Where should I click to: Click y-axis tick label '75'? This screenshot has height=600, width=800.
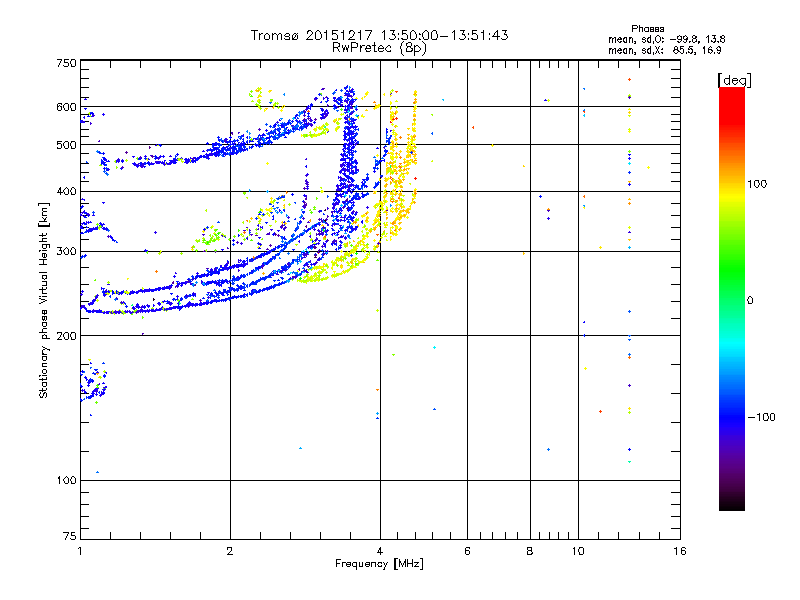coord(70,536)
